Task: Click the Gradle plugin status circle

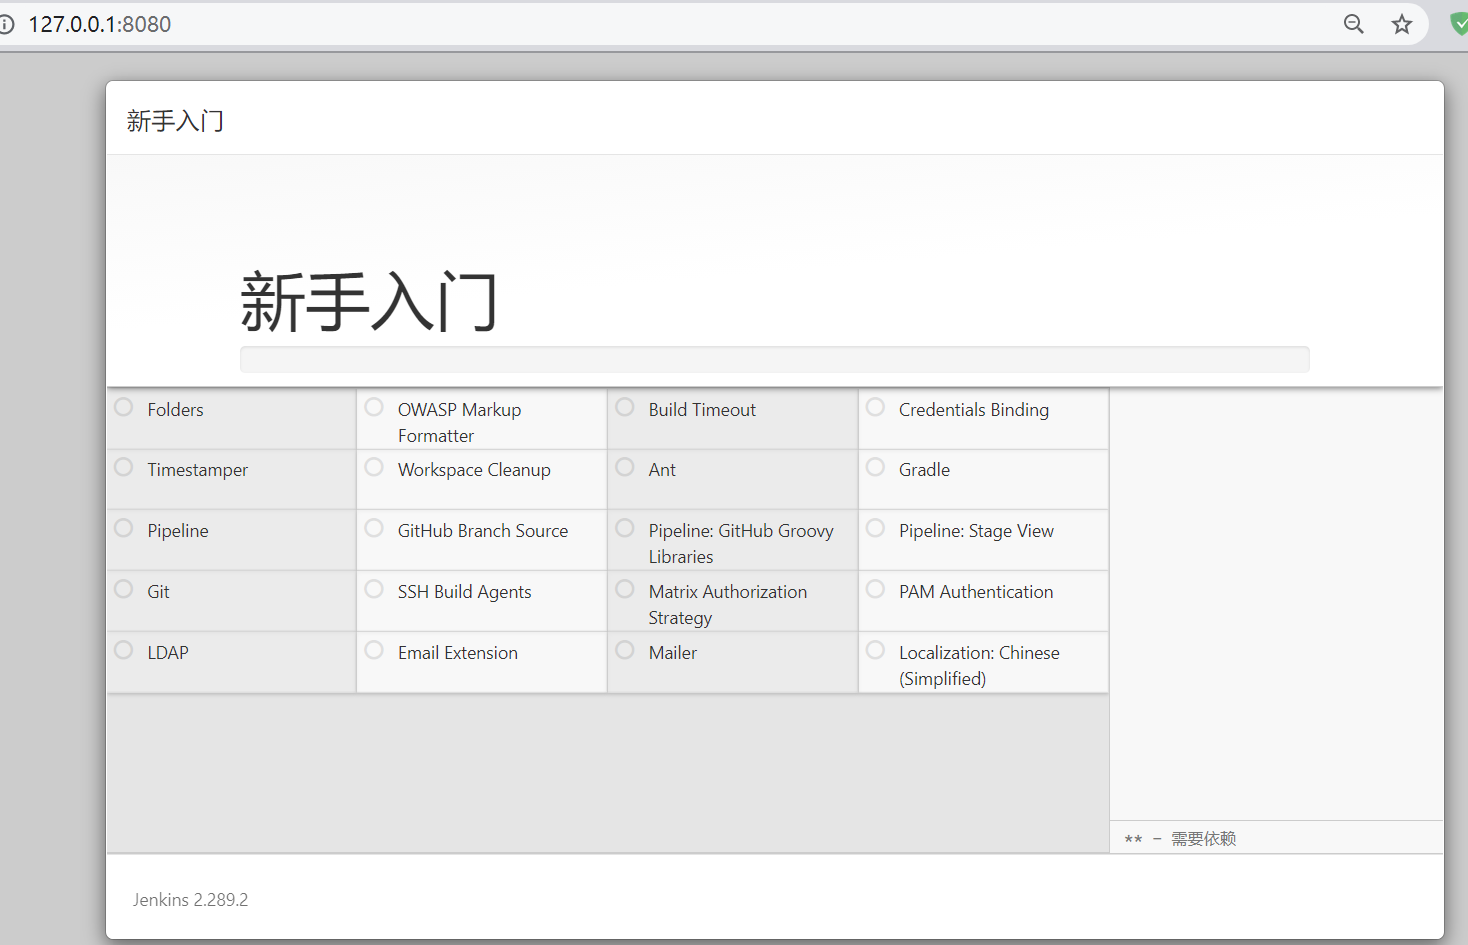Action: [875, 467]
